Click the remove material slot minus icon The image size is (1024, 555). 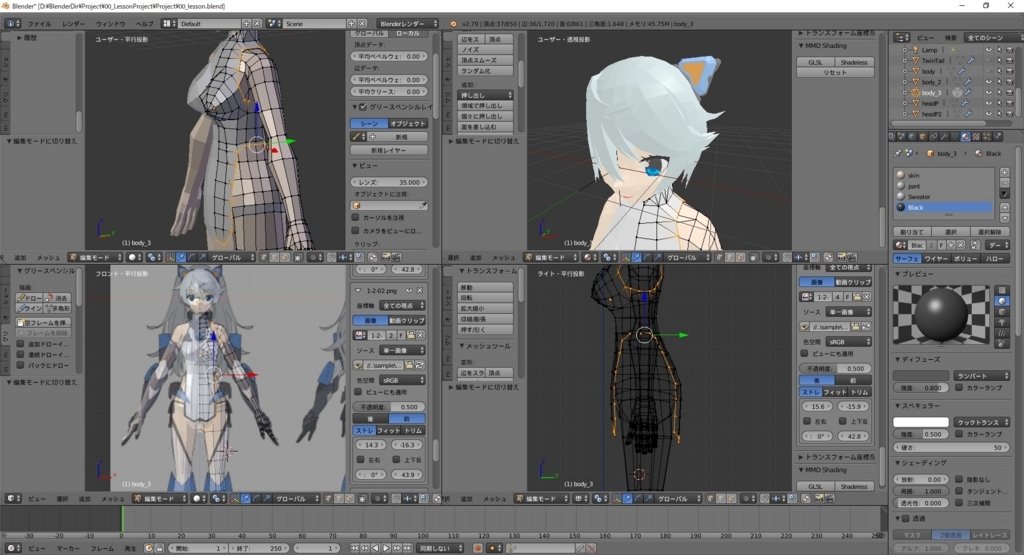1004,183
